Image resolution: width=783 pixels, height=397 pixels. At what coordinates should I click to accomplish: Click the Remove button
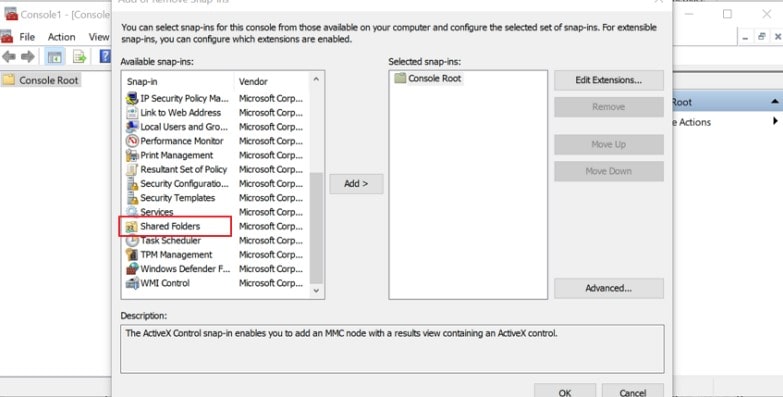[609, 107]
